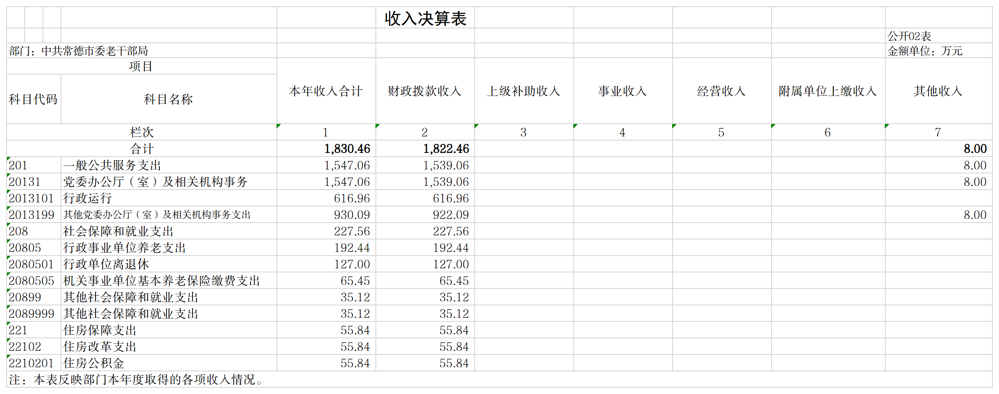Select subject code 2013101
Image resolution: width=999 pixels, height=394 pixels.
[x=34, y=199]
